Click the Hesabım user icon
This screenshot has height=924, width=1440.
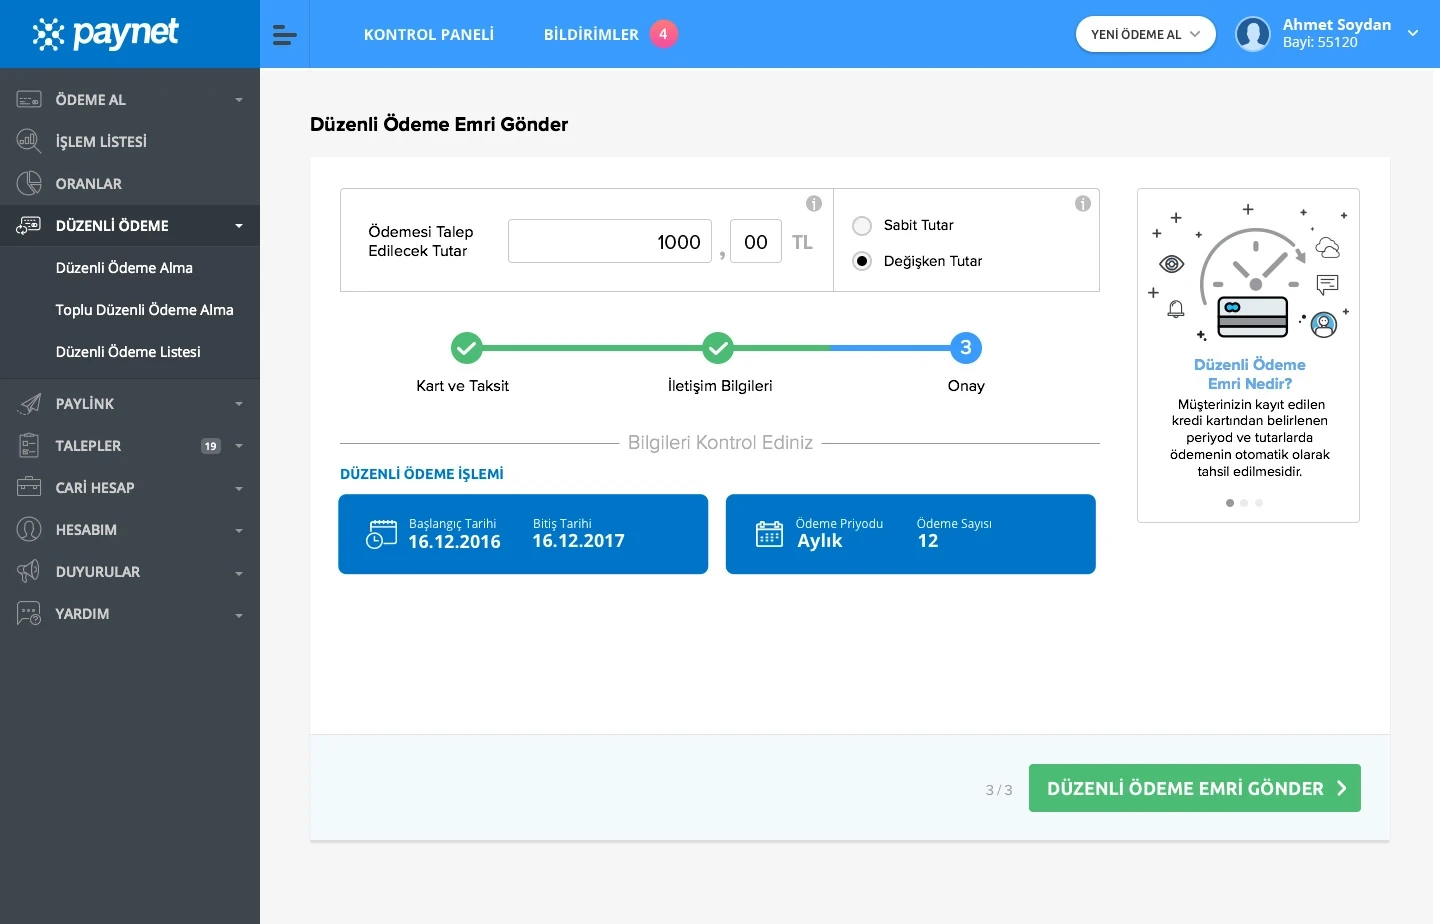[x=29, y=530]
